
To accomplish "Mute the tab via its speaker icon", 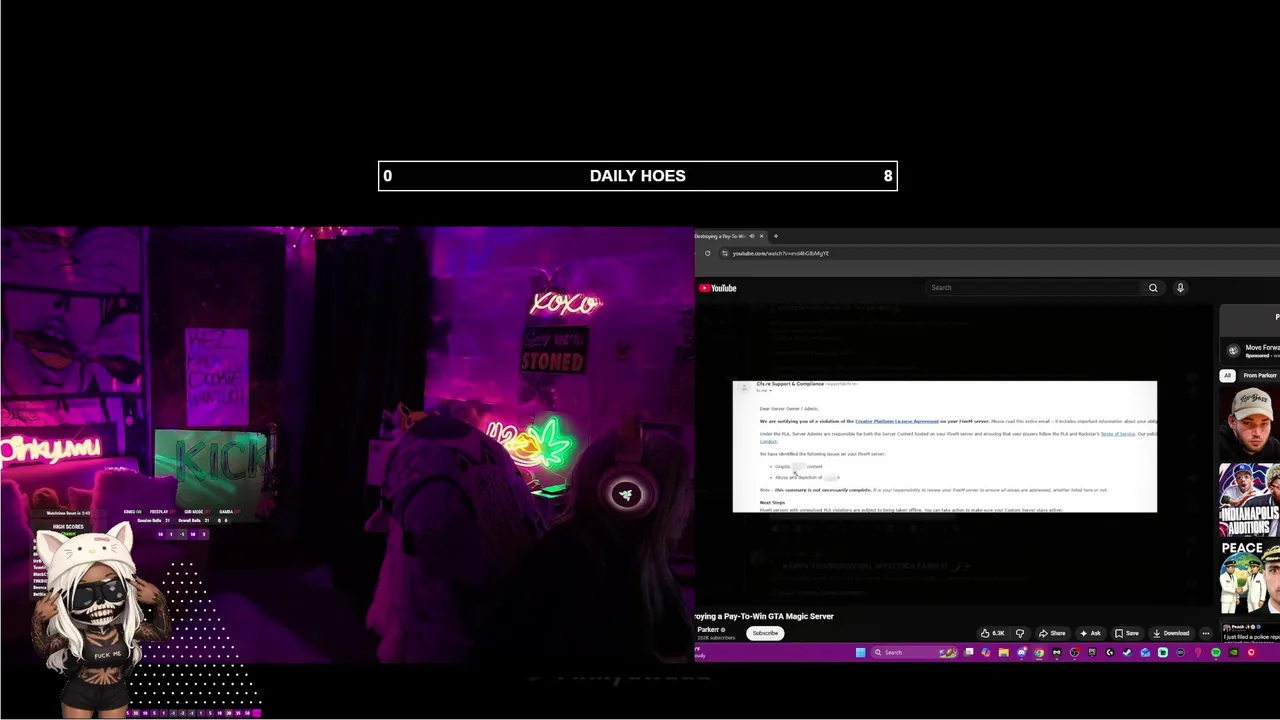I will tap(751, 236).
